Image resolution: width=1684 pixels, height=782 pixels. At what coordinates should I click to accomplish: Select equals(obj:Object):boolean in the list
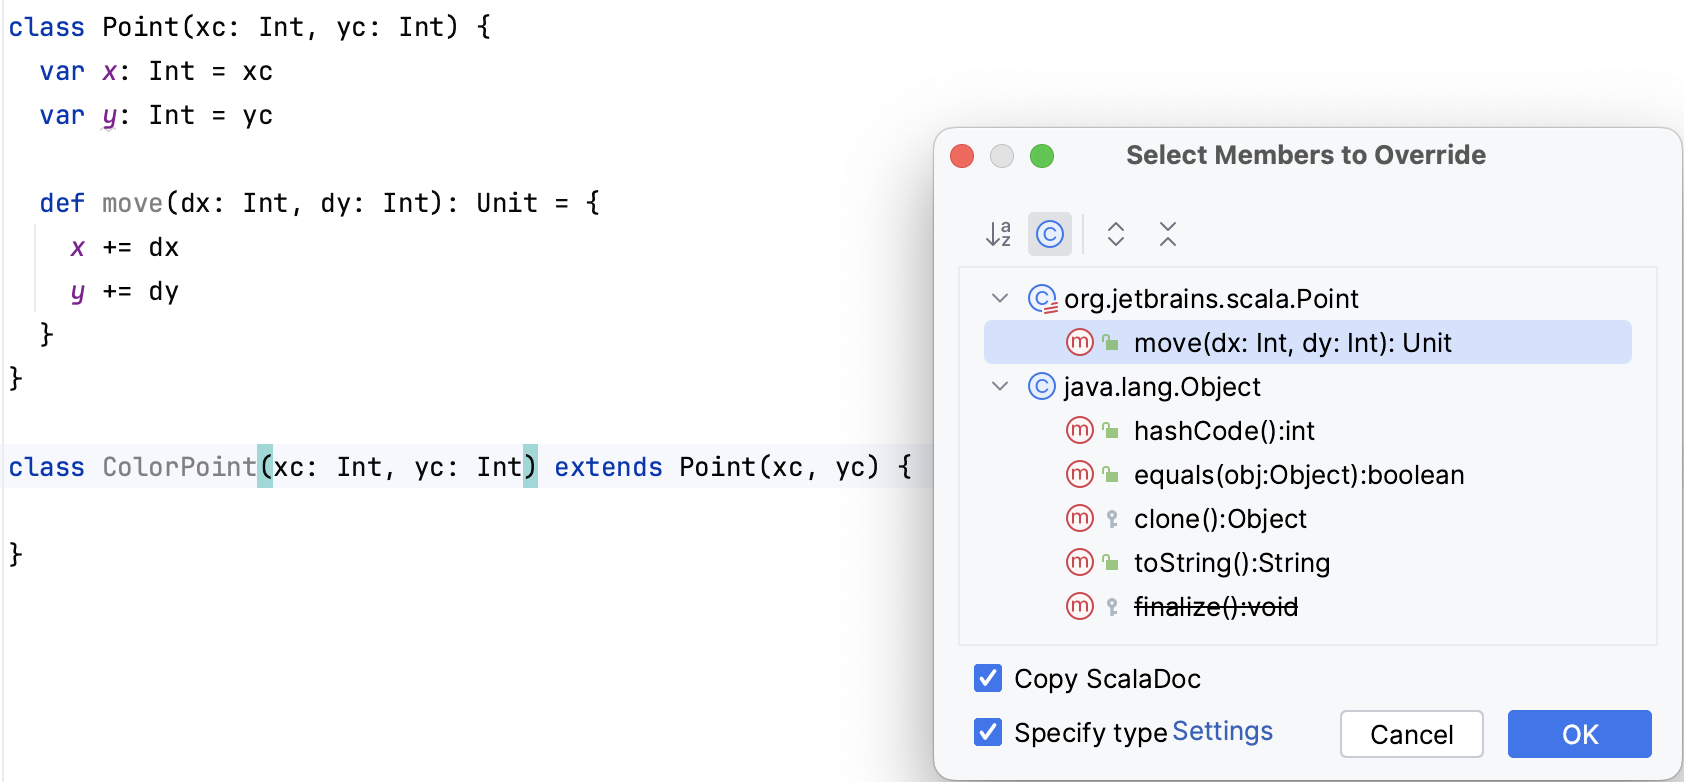click(x=1298, y=475)
